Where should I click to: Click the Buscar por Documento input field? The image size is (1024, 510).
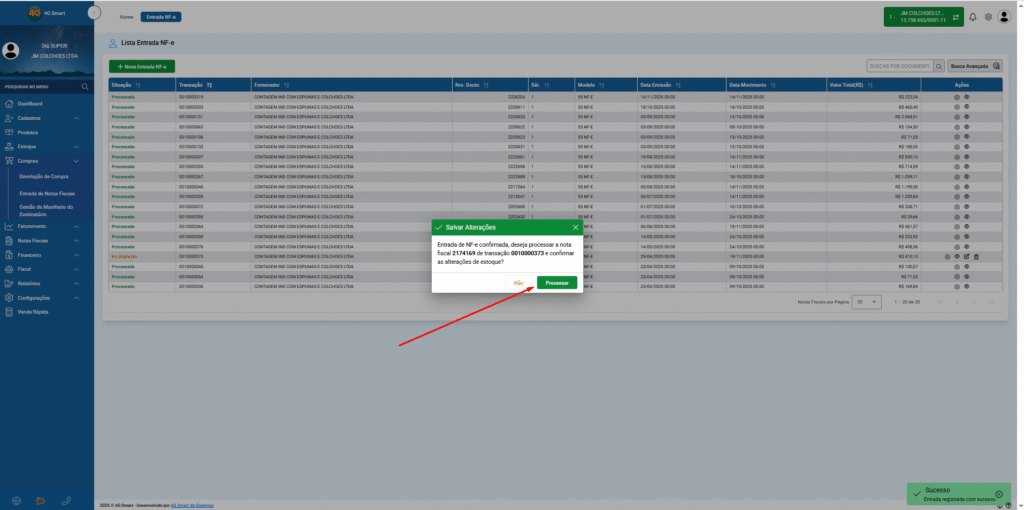pyautogui.click(x=900, y=66)
